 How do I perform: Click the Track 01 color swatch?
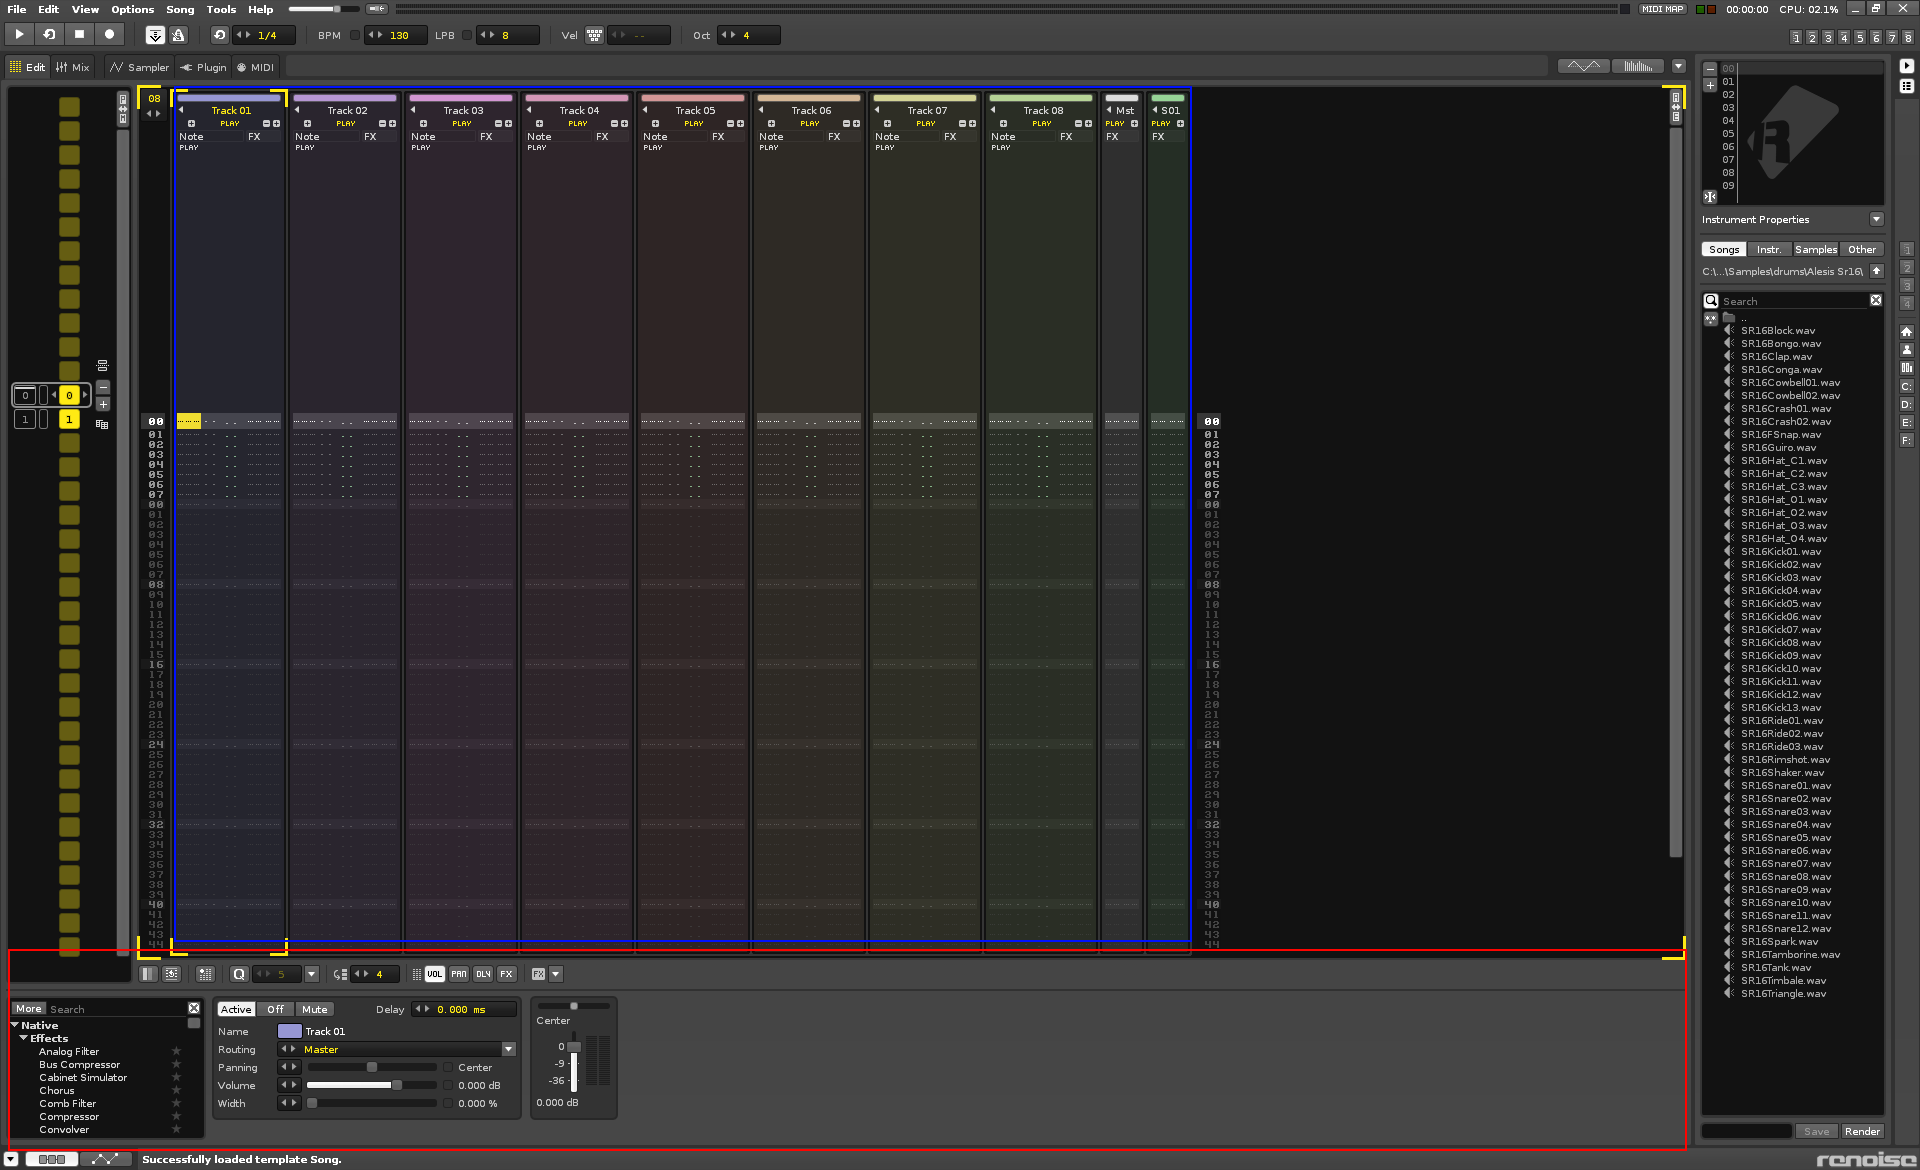289,1031
